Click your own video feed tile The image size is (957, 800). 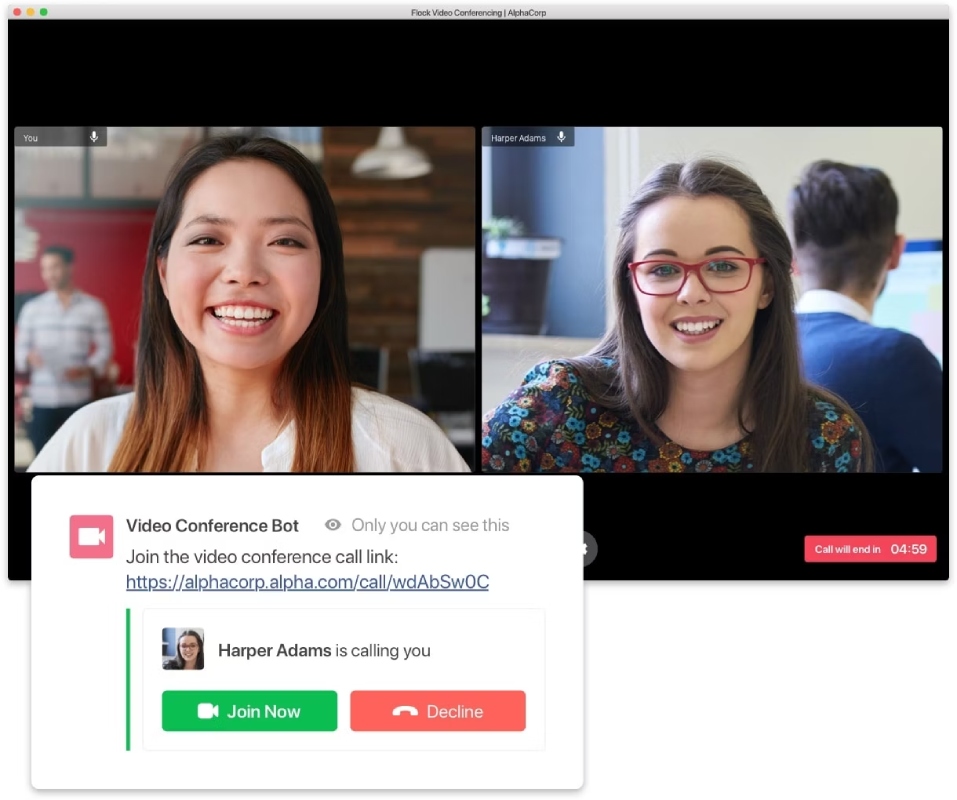(x=245, y=299)
